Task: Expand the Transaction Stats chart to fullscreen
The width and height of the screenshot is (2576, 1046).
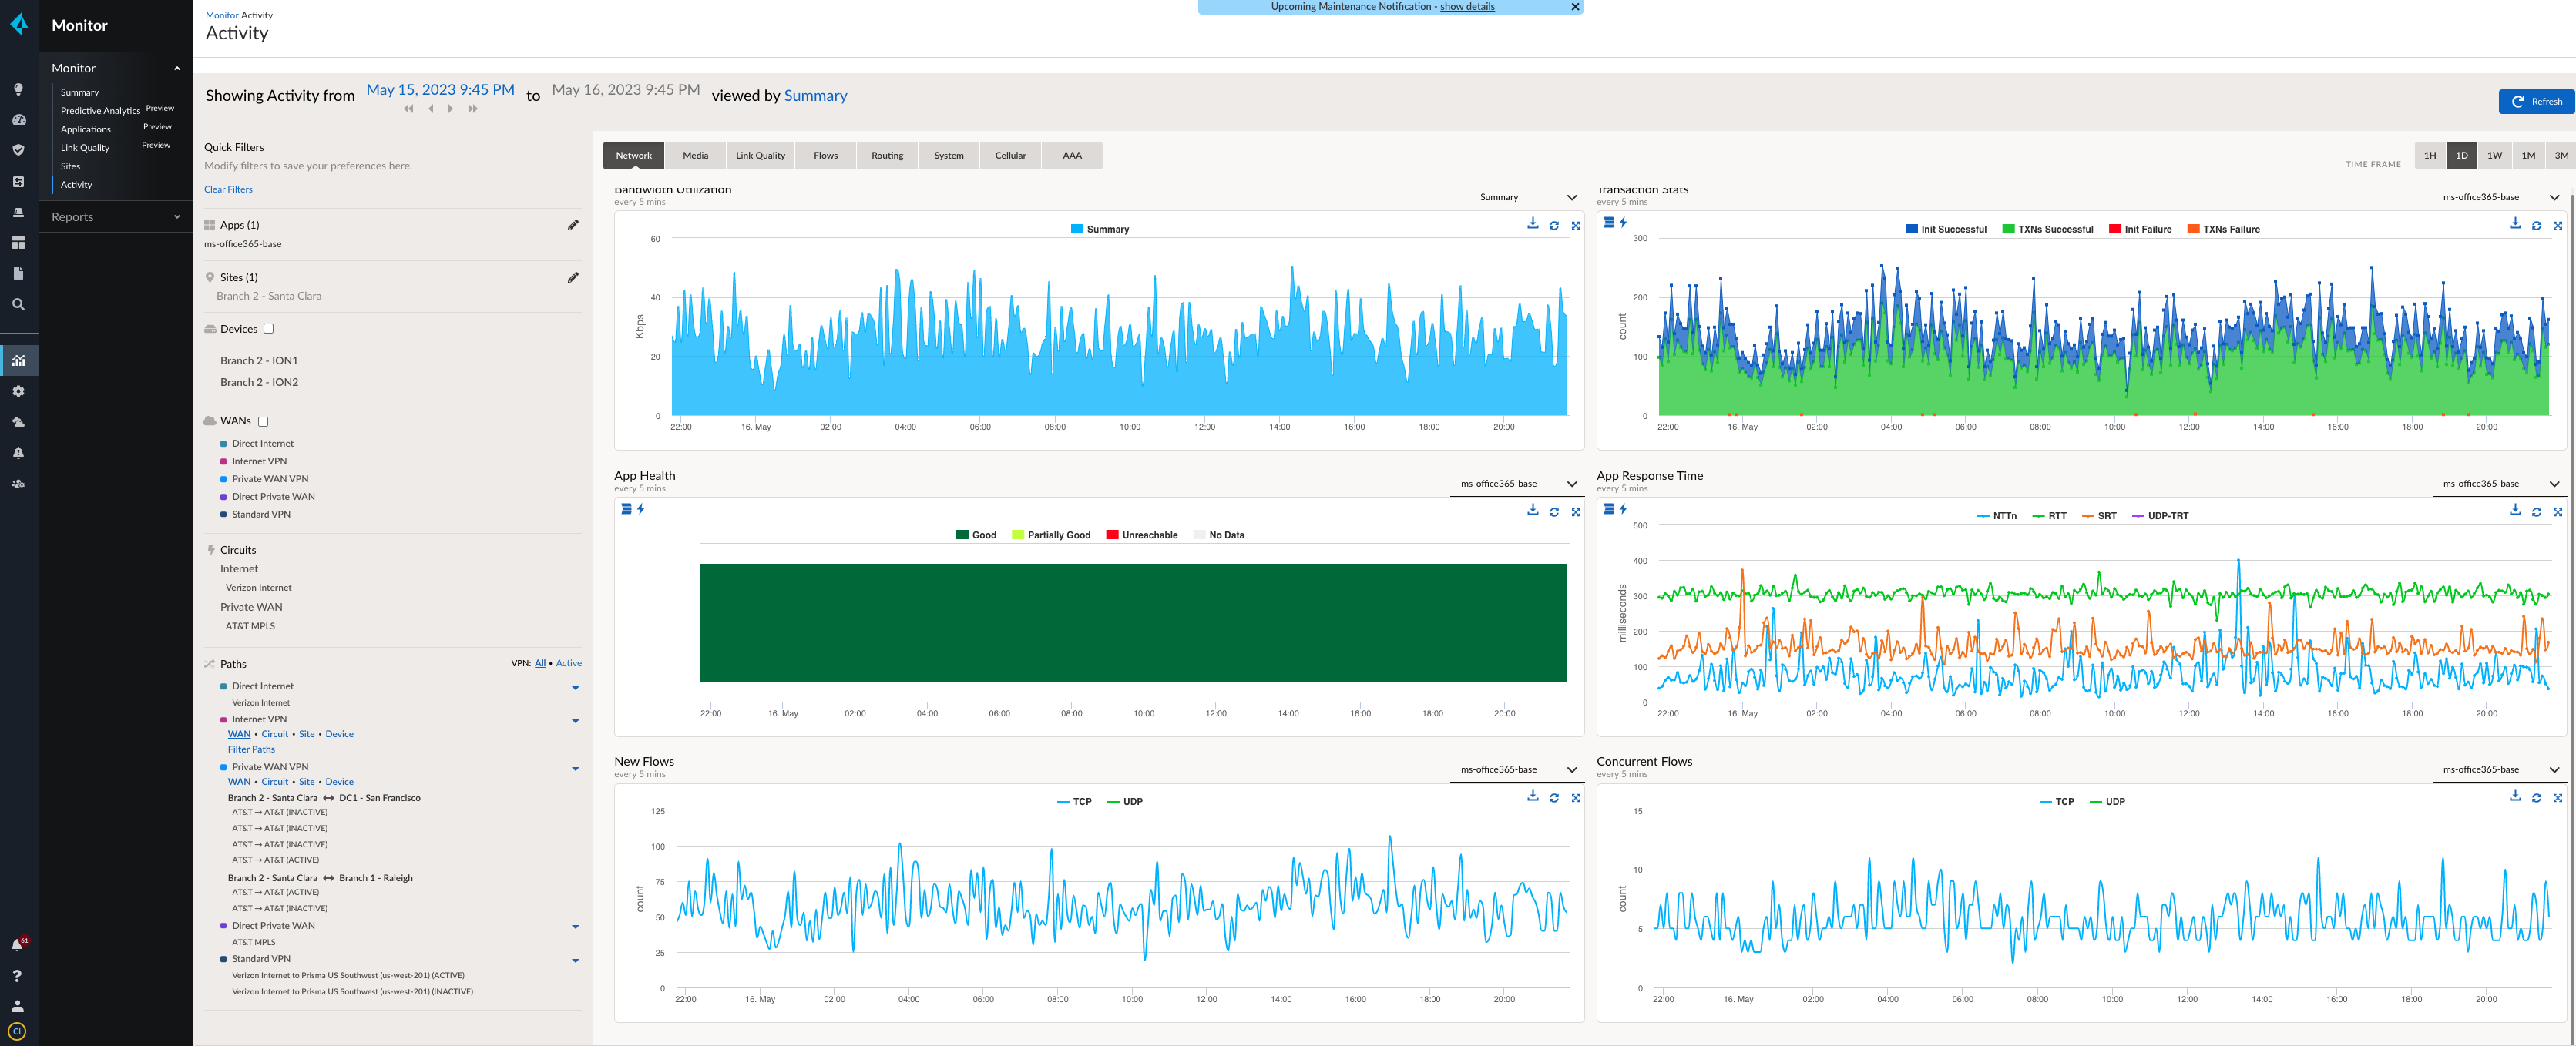Action: pos(2557,225)
